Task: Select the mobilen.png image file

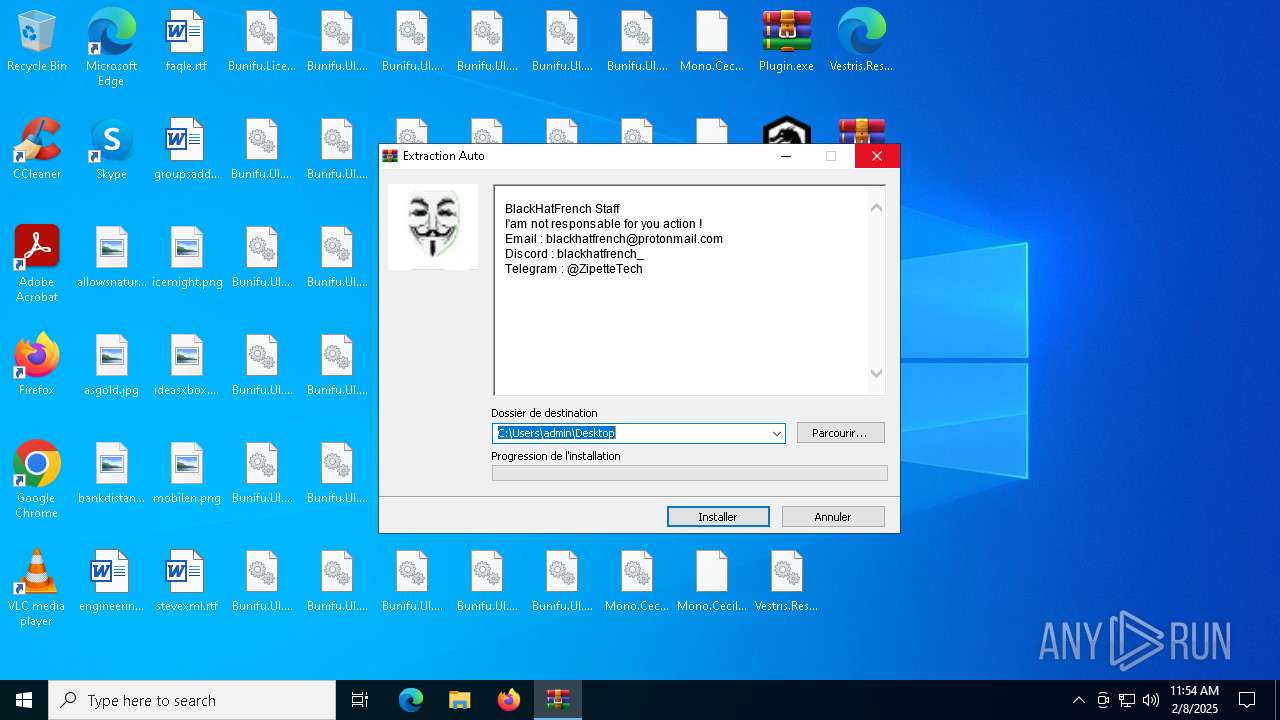Action: click(x=186, y=473)
